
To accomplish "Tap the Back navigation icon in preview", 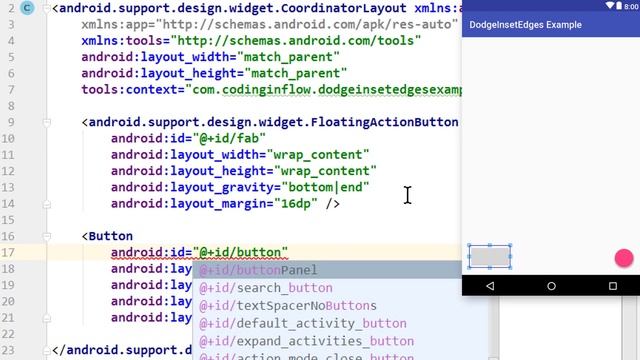I will [x=490, y=286].
